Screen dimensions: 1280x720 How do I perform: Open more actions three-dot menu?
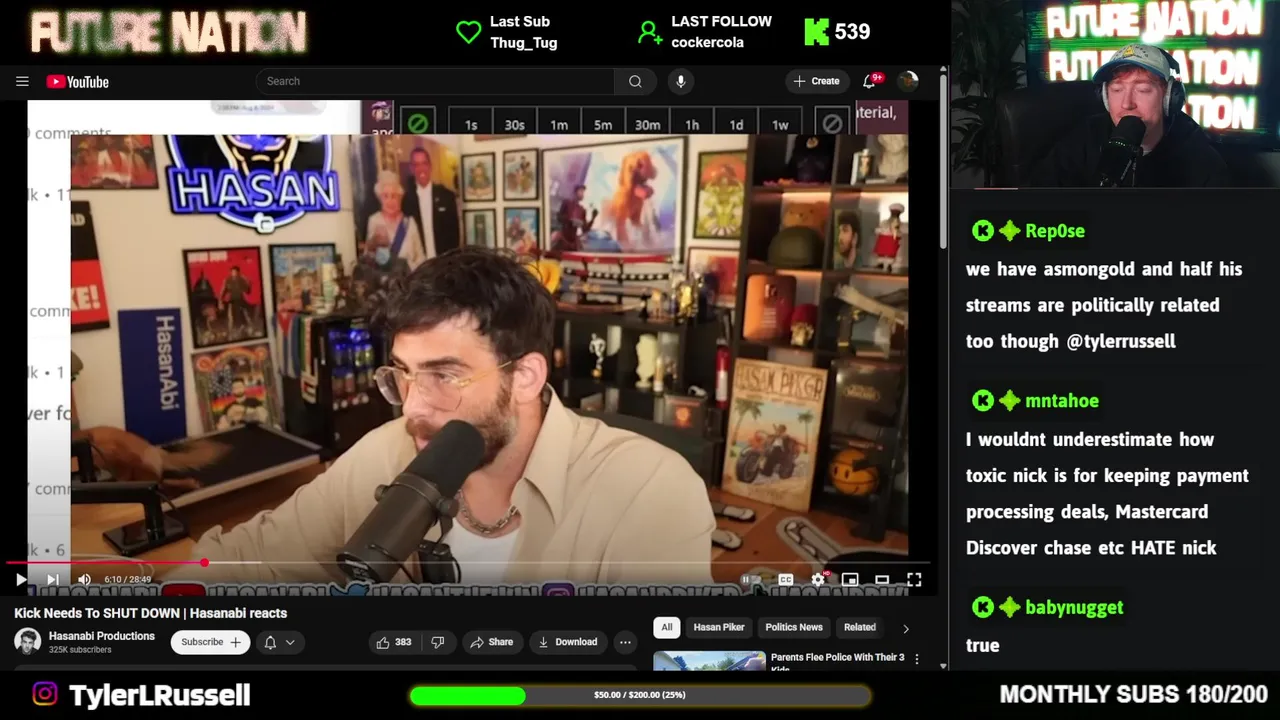click(x=625, y=642)
